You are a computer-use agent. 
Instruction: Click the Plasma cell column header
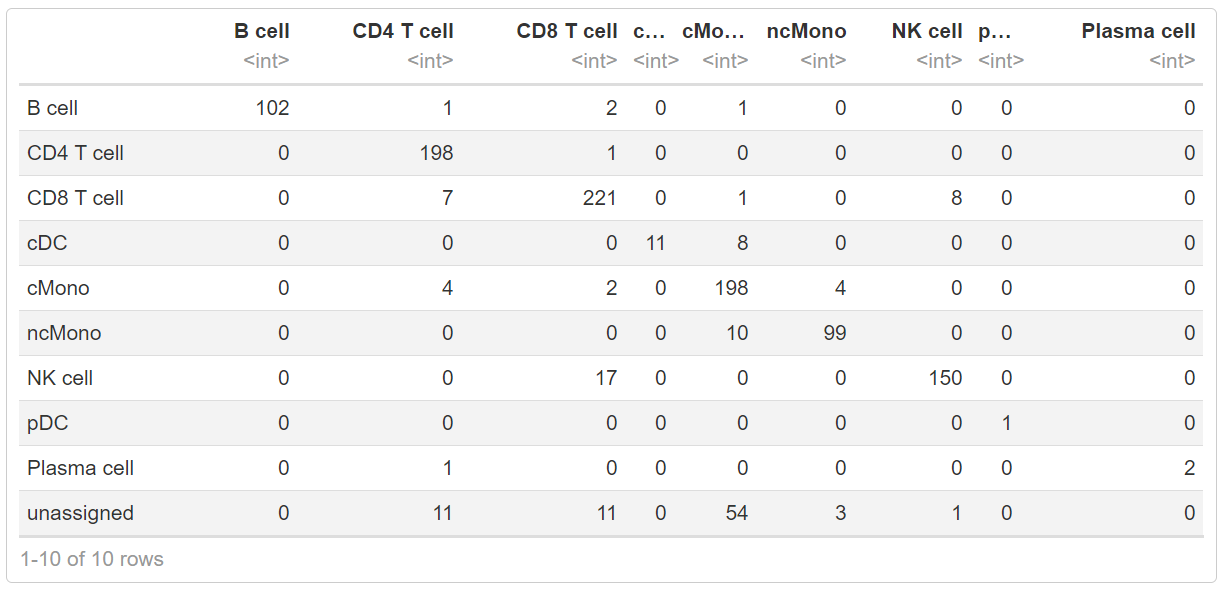point(1138,31)
